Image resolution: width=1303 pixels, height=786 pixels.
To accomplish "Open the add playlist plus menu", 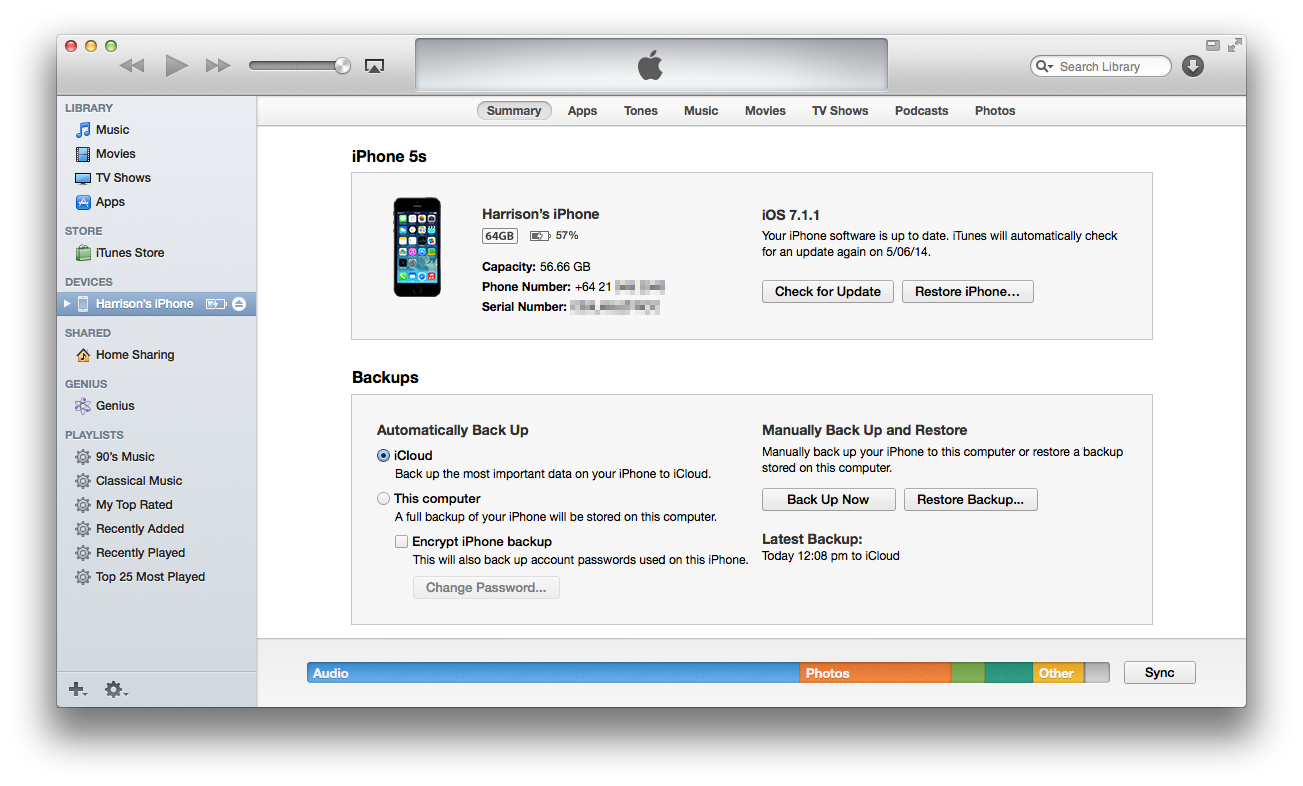I will [x=77, y=689].
